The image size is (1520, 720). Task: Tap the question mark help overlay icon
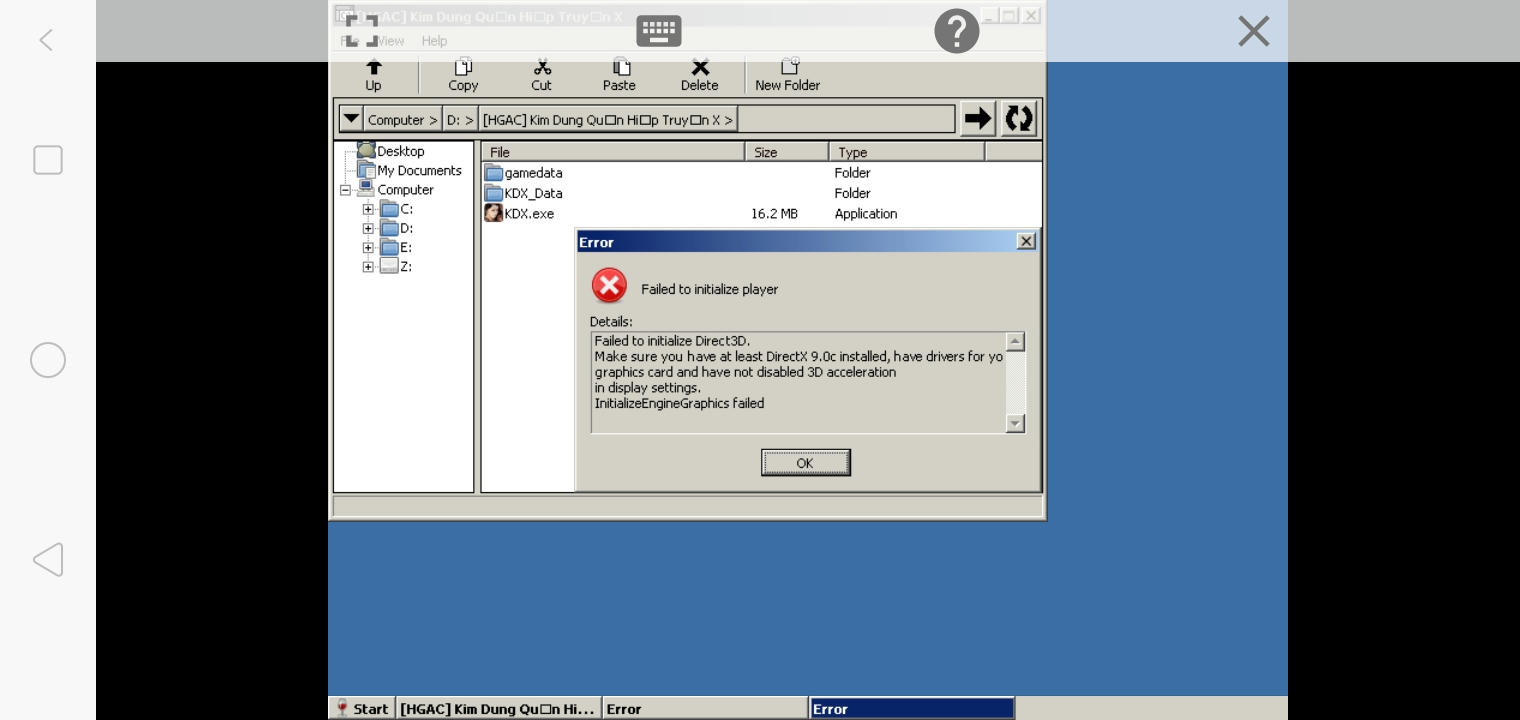click(956, 31)
